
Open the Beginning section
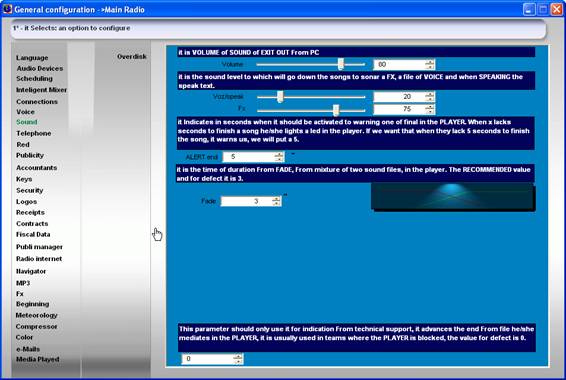click(x=32, y=304)
